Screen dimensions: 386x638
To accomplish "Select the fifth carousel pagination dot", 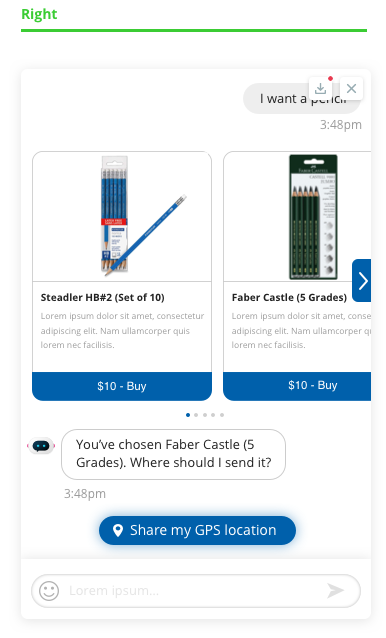I will [222, 415].
